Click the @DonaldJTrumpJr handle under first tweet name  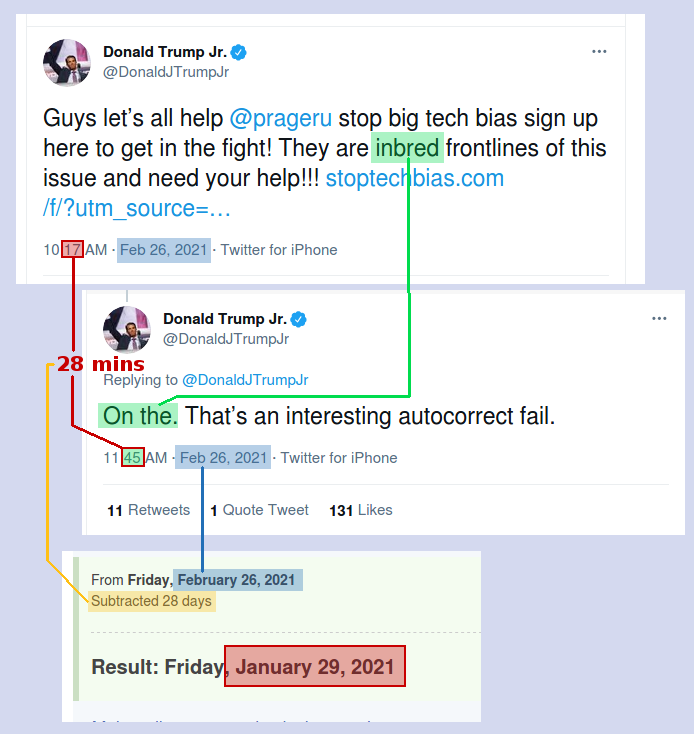pos(166,72)
